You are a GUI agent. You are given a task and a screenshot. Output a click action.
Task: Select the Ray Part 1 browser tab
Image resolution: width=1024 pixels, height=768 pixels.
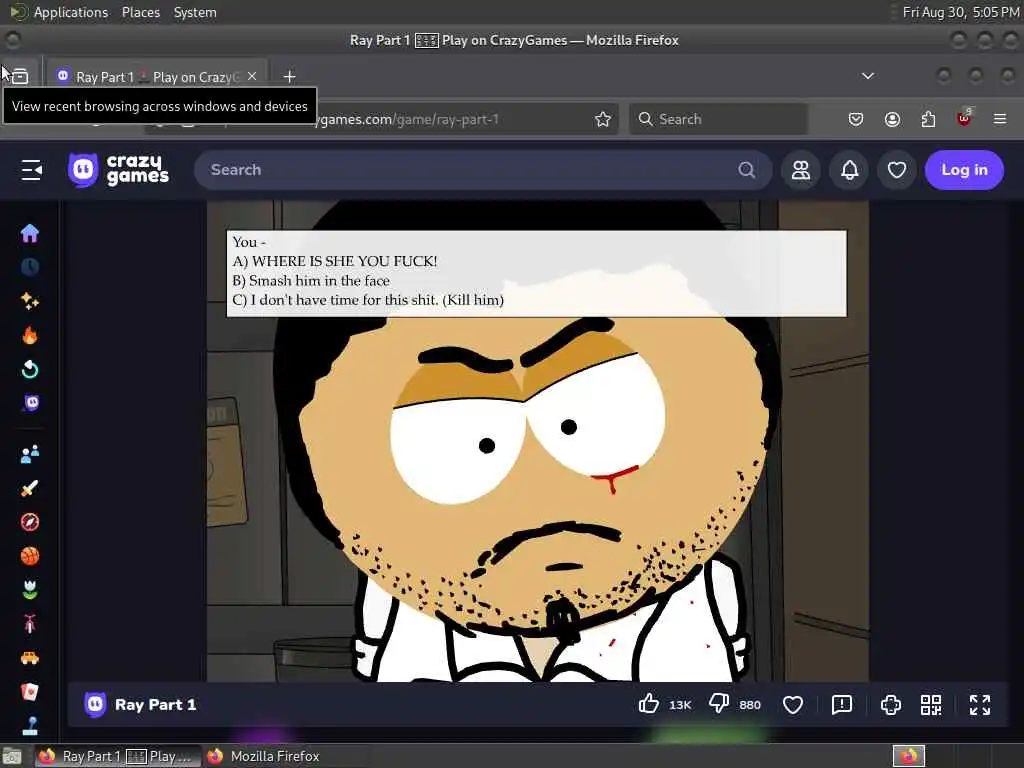[157, 76]
